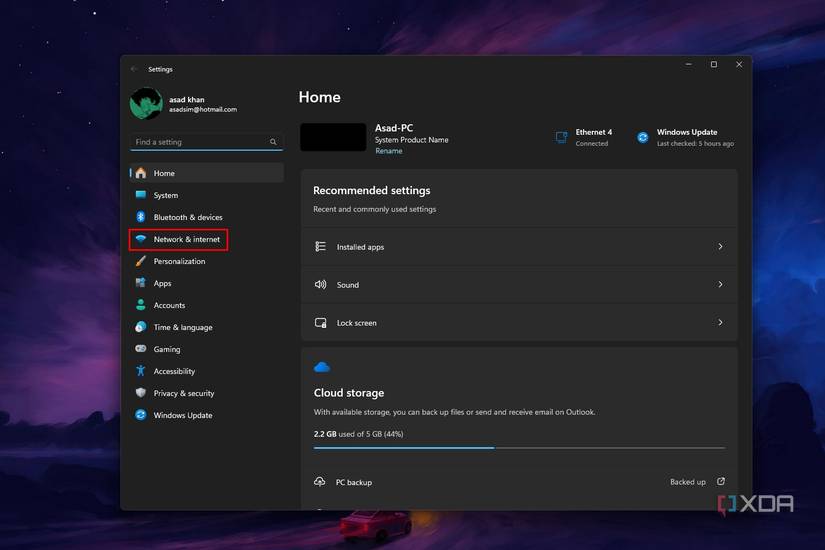
Task: Click the asad khan profile avatar
Action: point(146,104)
